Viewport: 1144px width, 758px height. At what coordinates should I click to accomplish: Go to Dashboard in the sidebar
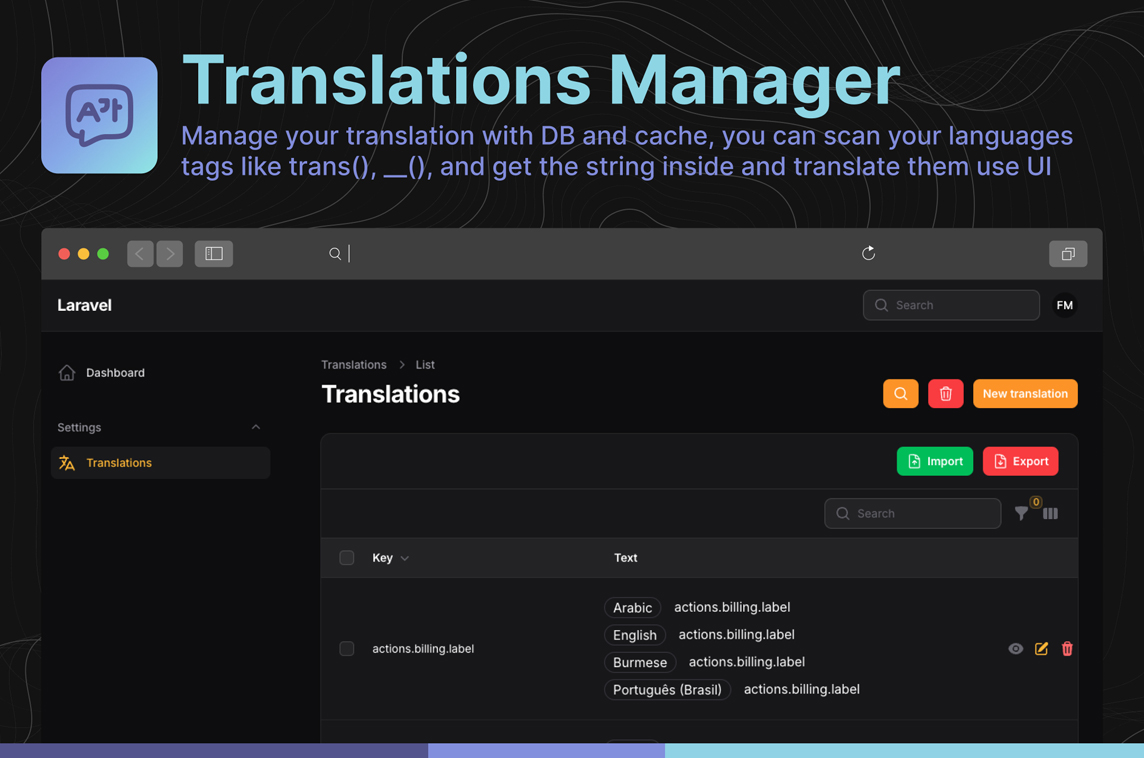point(115,373)
